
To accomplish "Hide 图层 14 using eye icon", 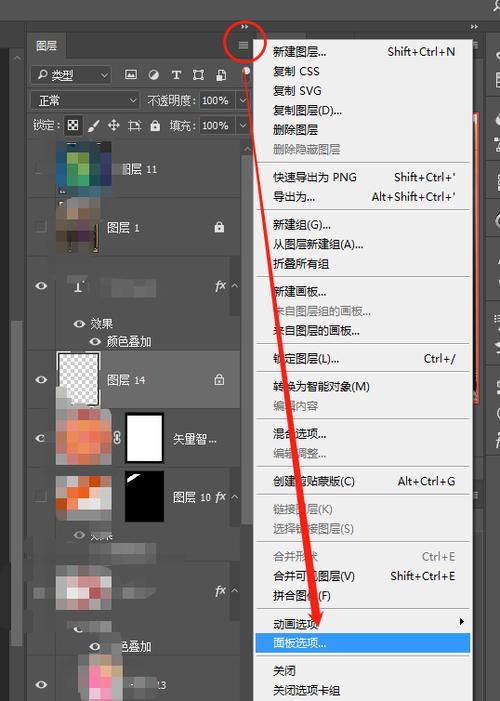I will click(41, 380).
